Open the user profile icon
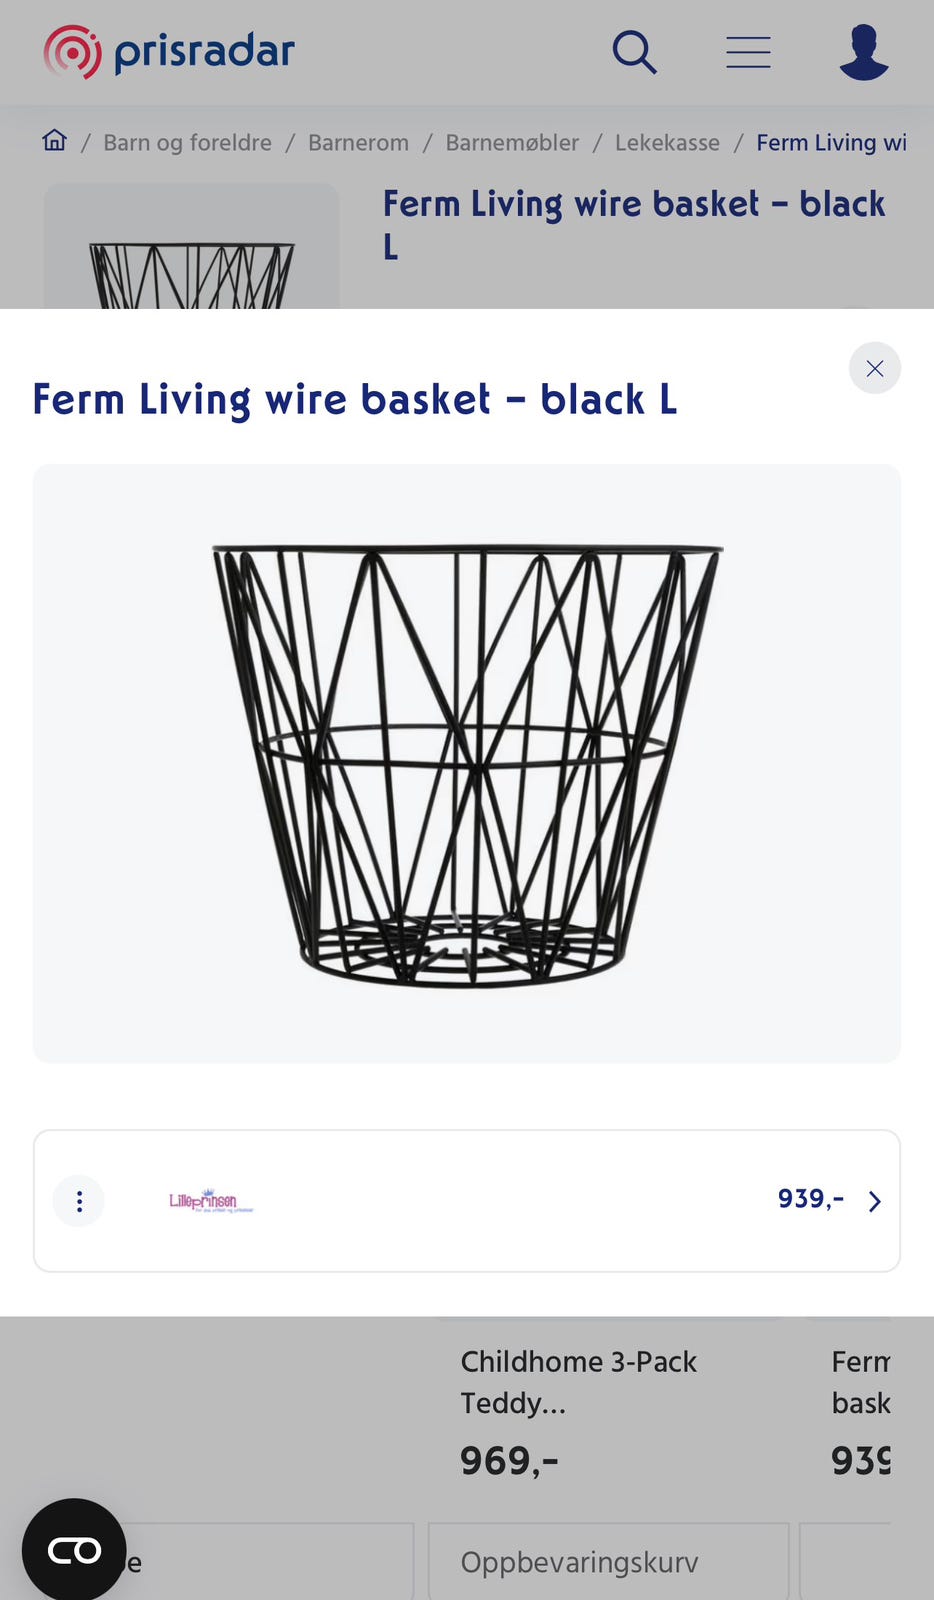The height and width of the screenshot is (1600, 934). tap(863, 52)
